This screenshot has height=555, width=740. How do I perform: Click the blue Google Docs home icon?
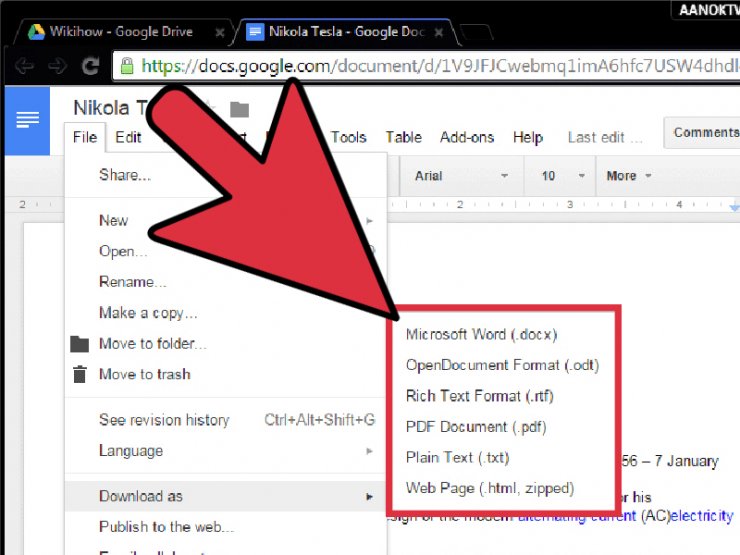(27, 120)
